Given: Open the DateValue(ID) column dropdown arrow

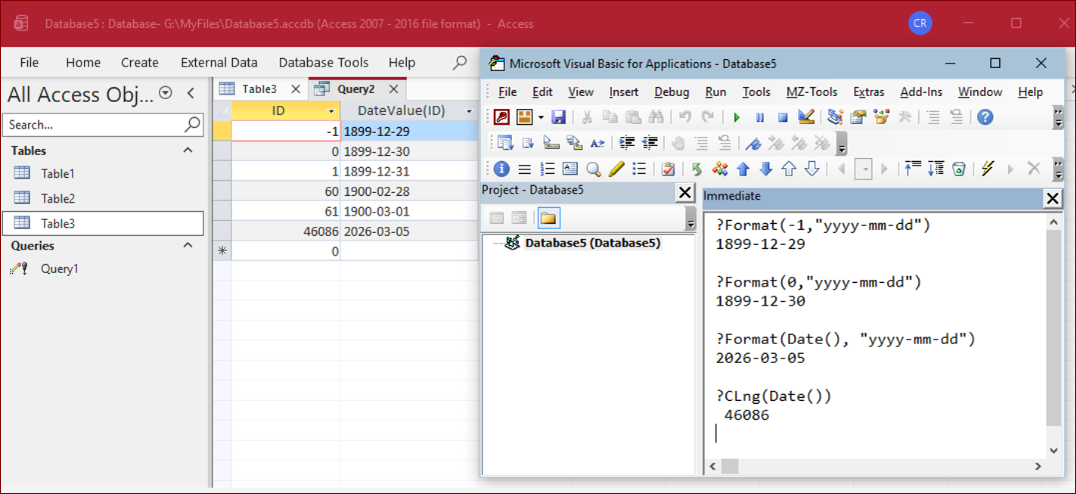Looking at the screenshot, I should (469, 111).
